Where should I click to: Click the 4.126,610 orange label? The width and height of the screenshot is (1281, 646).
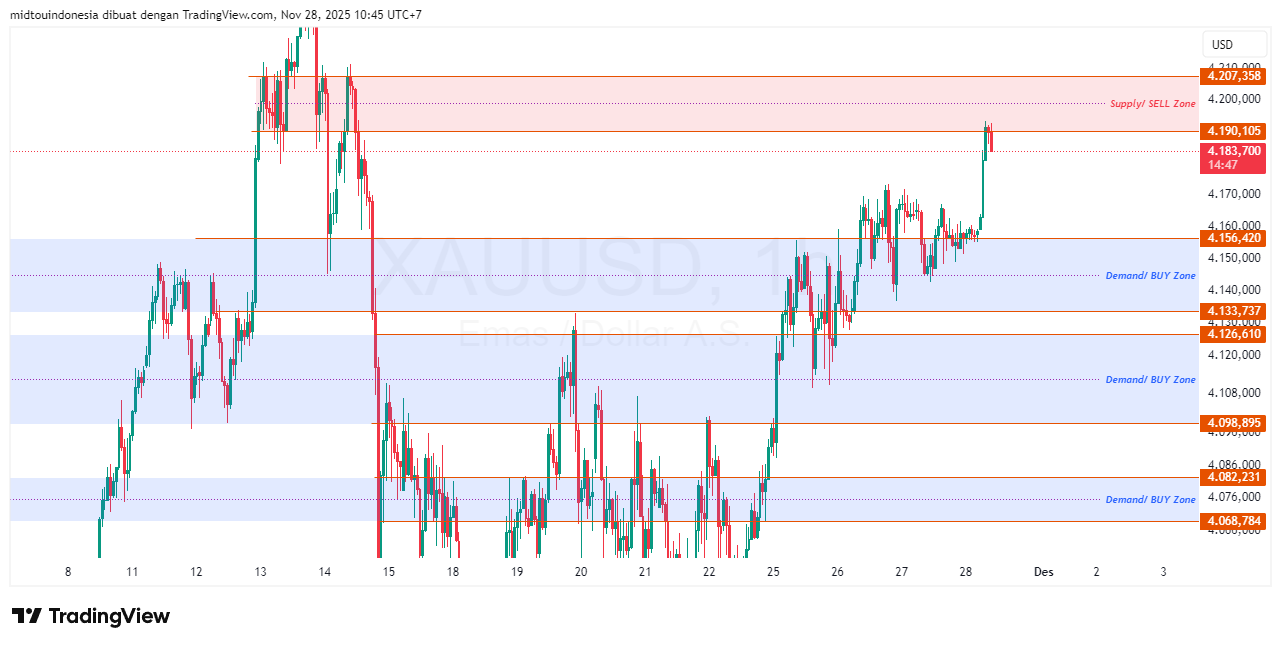(x=1233, y=334)
